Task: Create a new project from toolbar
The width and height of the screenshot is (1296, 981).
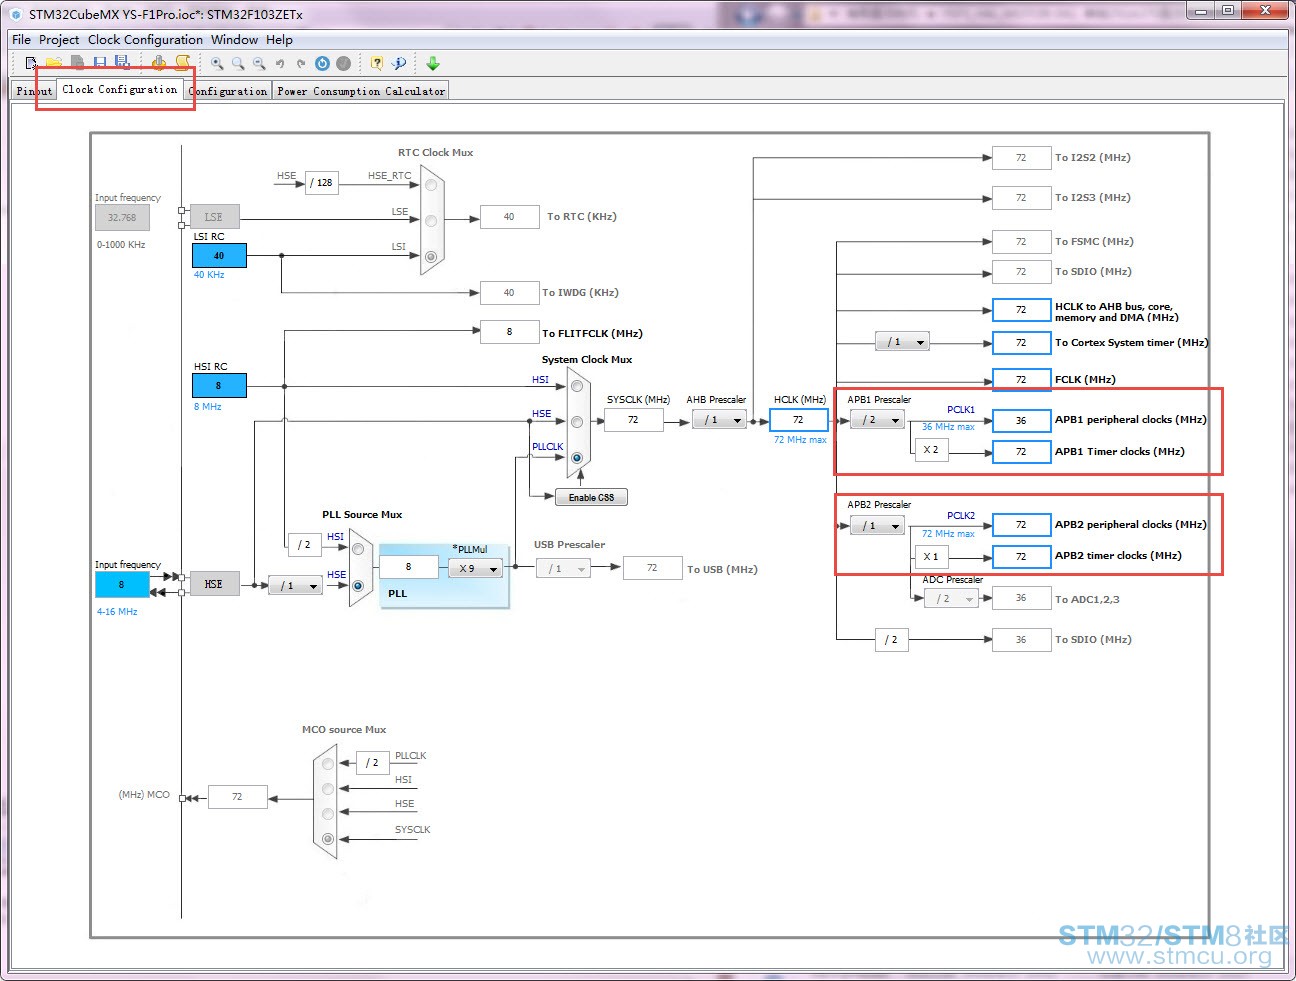Action: 32,63
